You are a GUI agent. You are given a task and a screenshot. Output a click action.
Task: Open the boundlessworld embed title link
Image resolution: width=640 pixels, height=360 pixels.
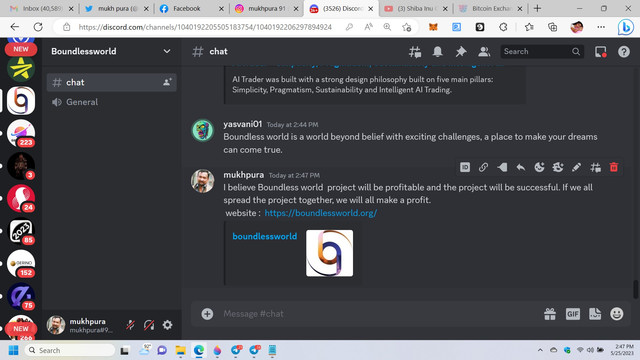click(264, 236)
